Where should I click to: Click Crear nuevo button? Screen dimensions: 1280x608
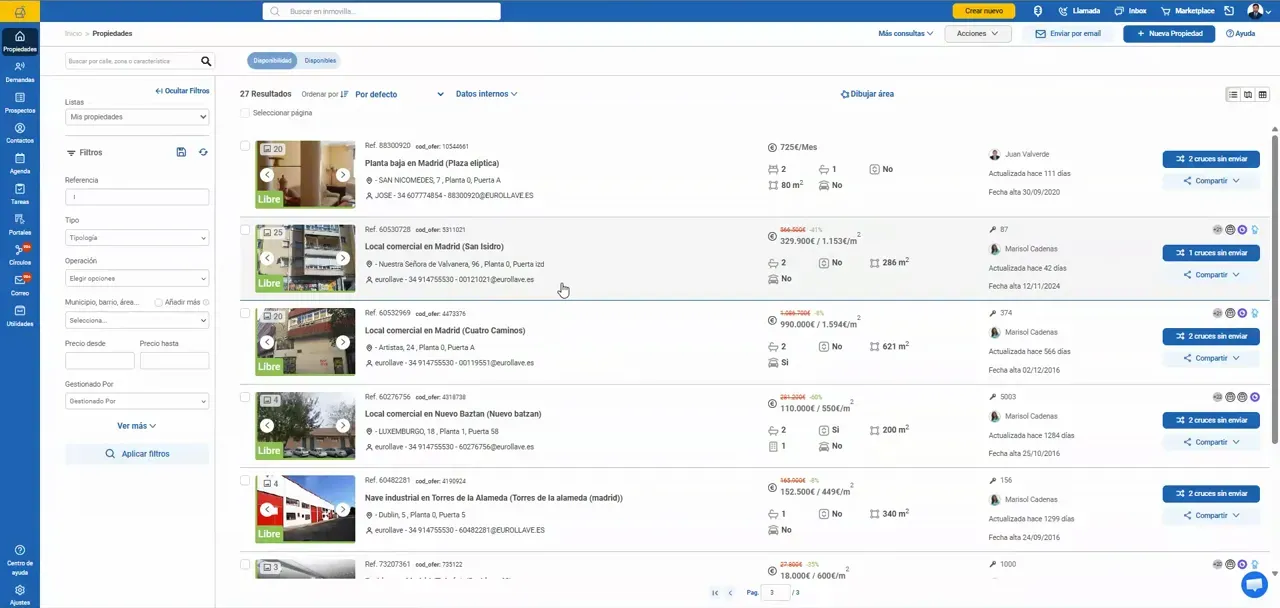pos(984,11)
